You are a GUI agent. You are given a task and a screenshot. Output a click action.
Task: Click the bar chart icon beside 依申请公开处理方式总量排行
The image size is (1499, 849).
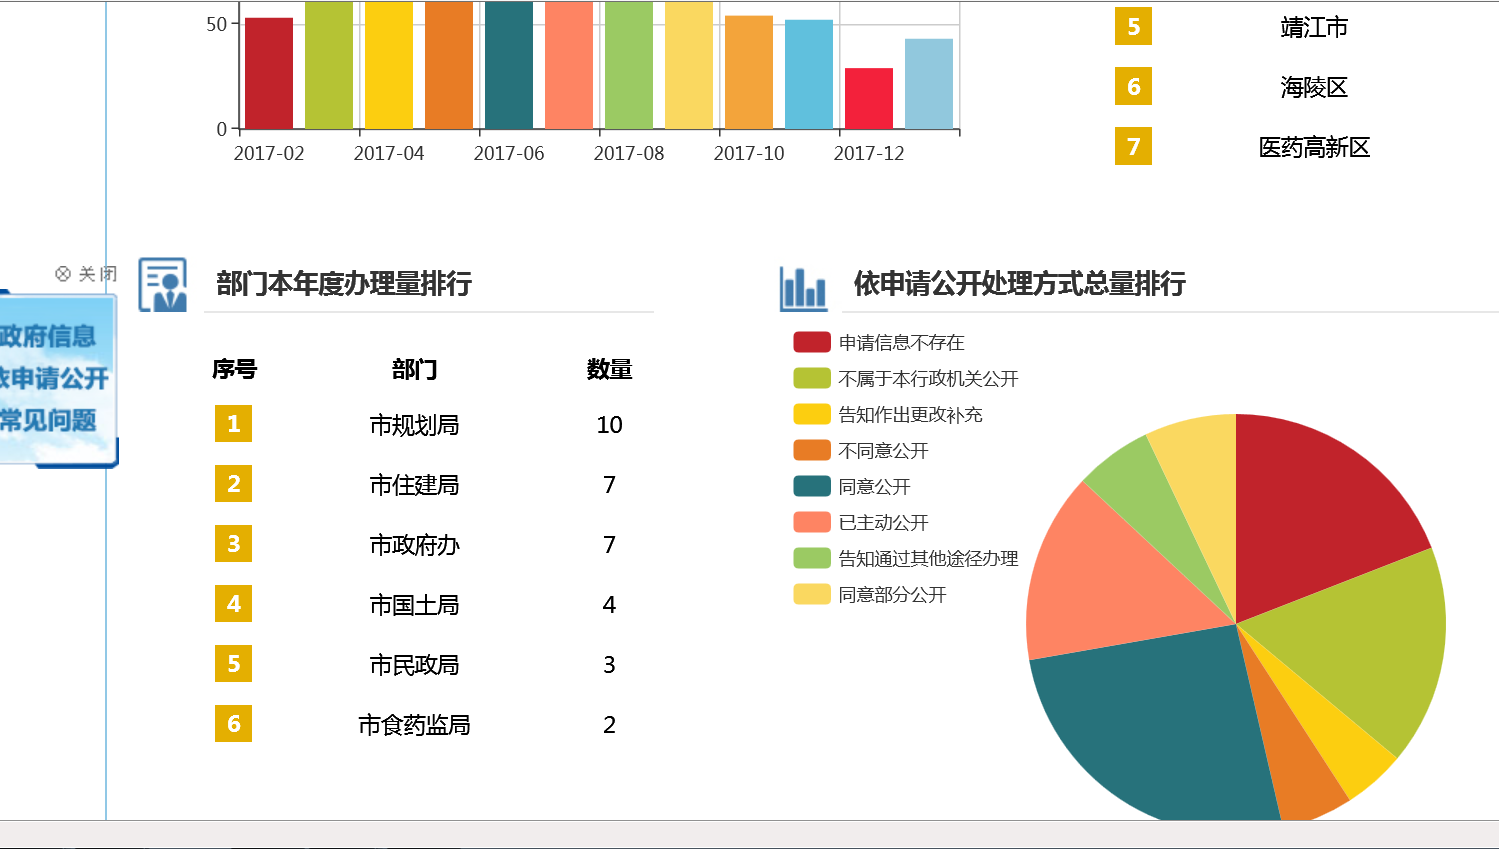pyautogui.click(x=803, y=289)
